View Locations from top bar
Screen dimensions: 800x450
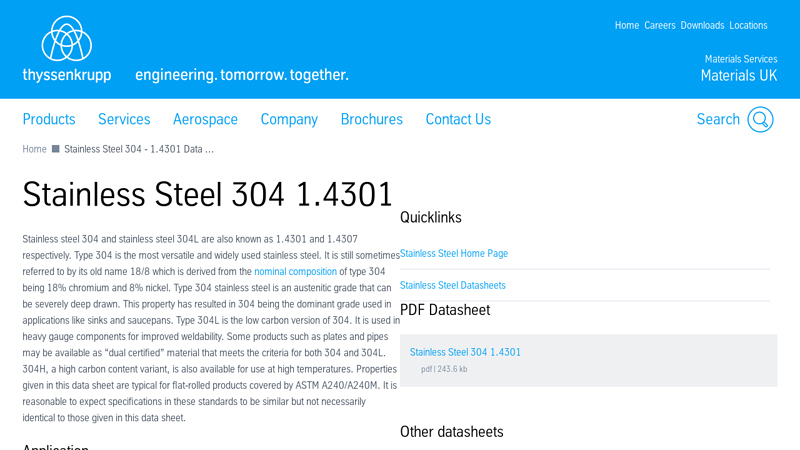(x=748, y=26)
